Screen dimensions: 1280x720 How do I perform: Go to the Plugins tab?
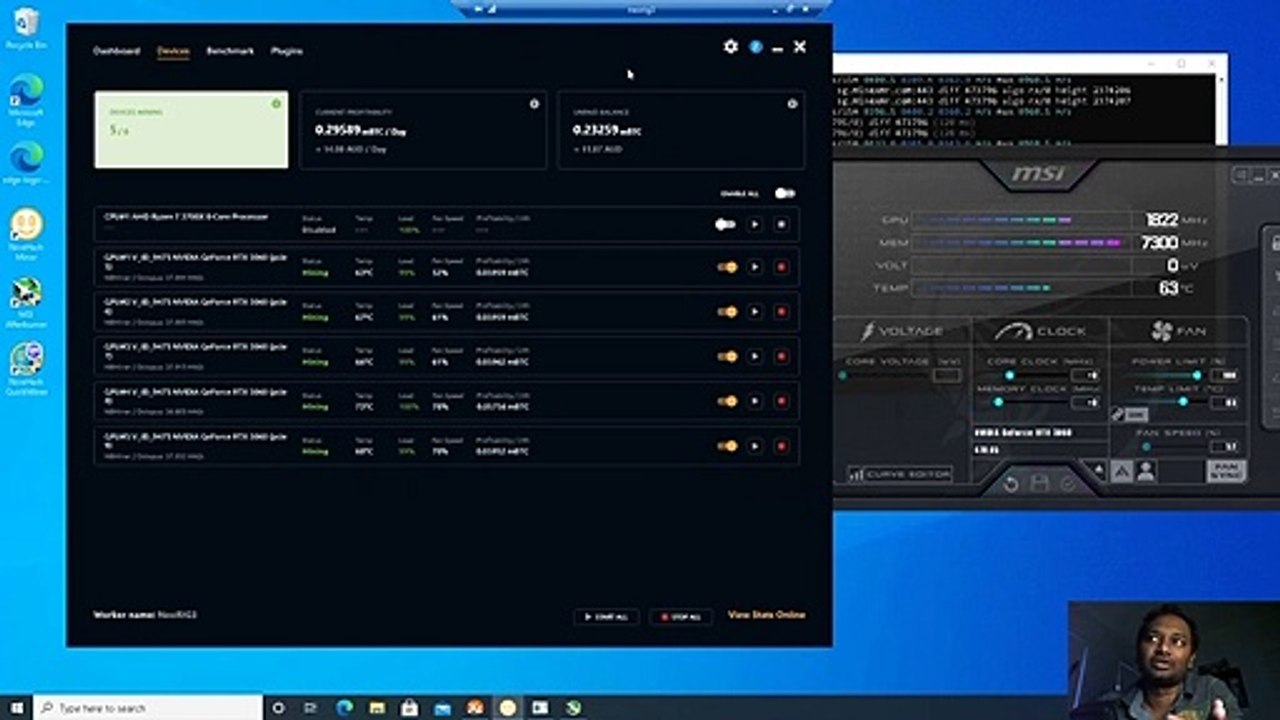287,51
